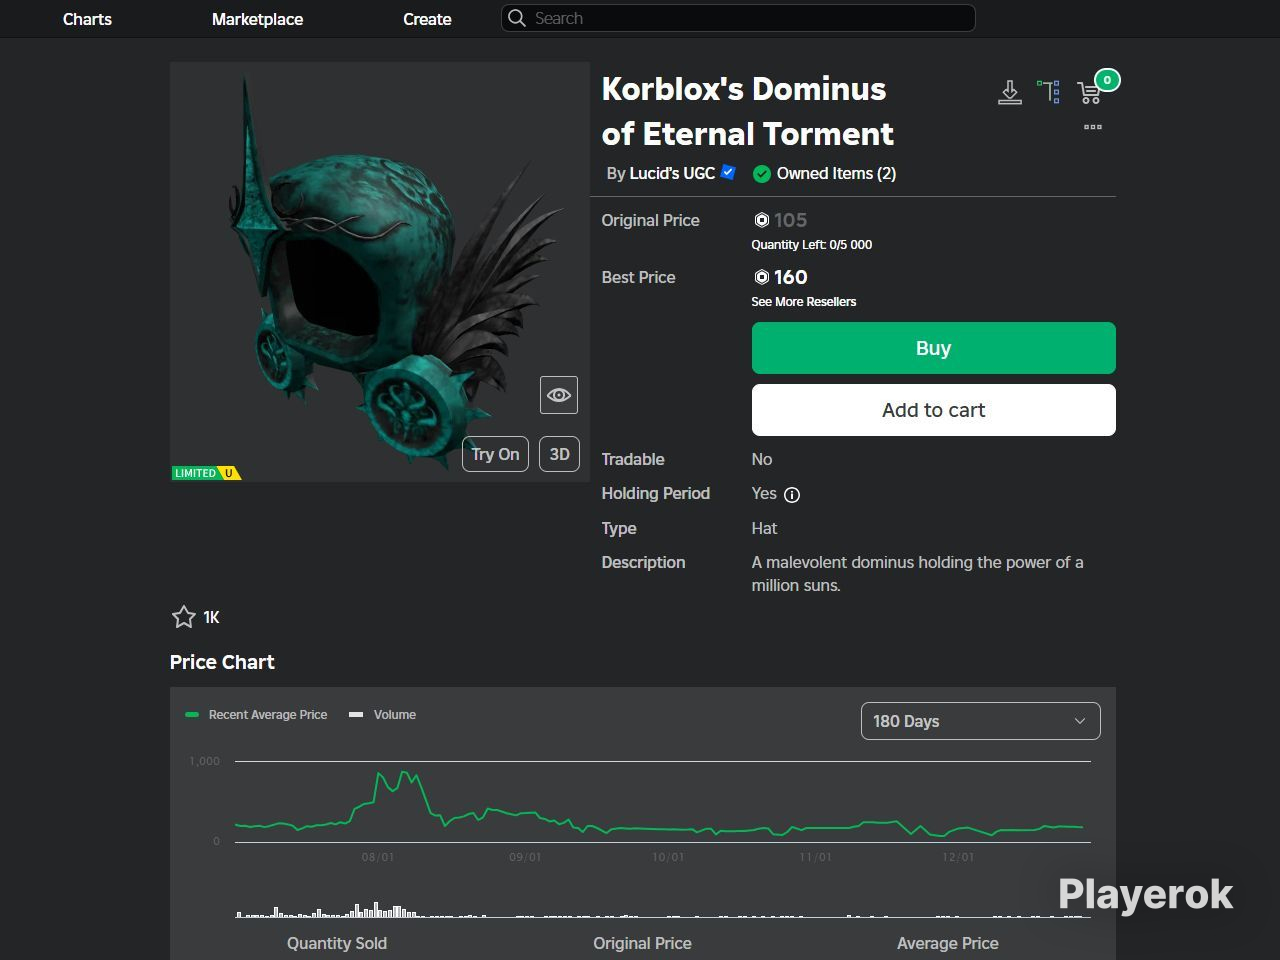This screenshot has height=960, width=1280.
Task: Click the 08/01 date label on the chart
Action: point(378,857)
